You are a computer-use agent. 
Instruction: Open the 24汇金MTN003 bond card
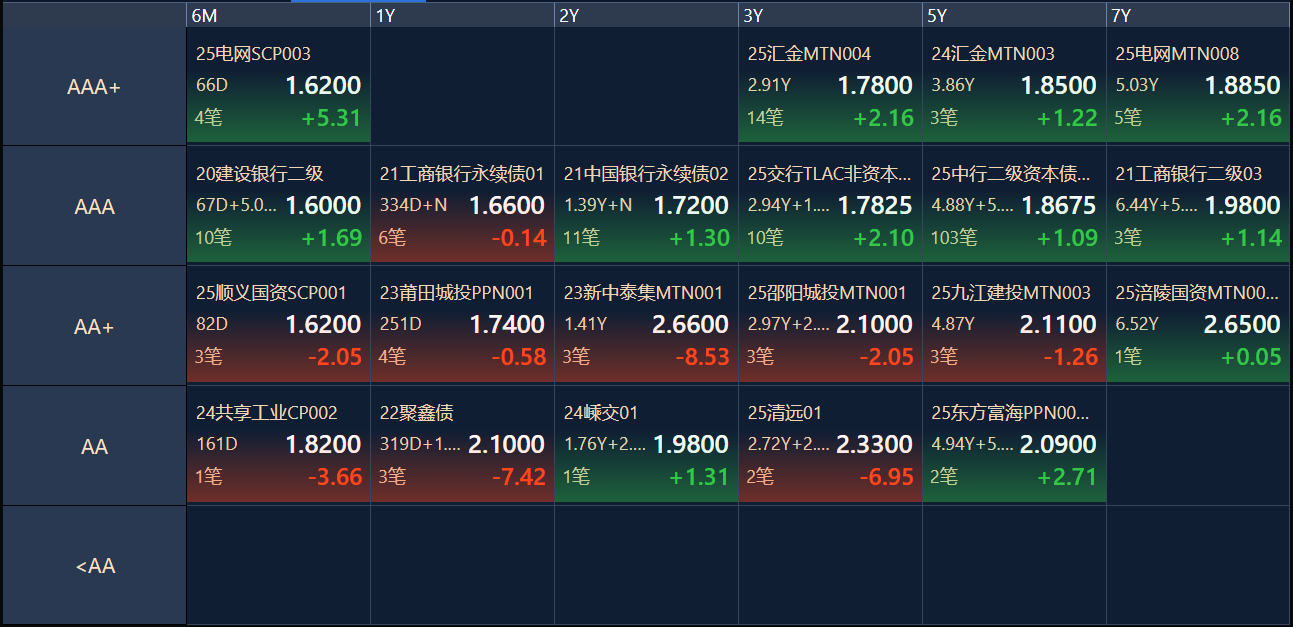pyautogui.click(x=1014, y=86)
